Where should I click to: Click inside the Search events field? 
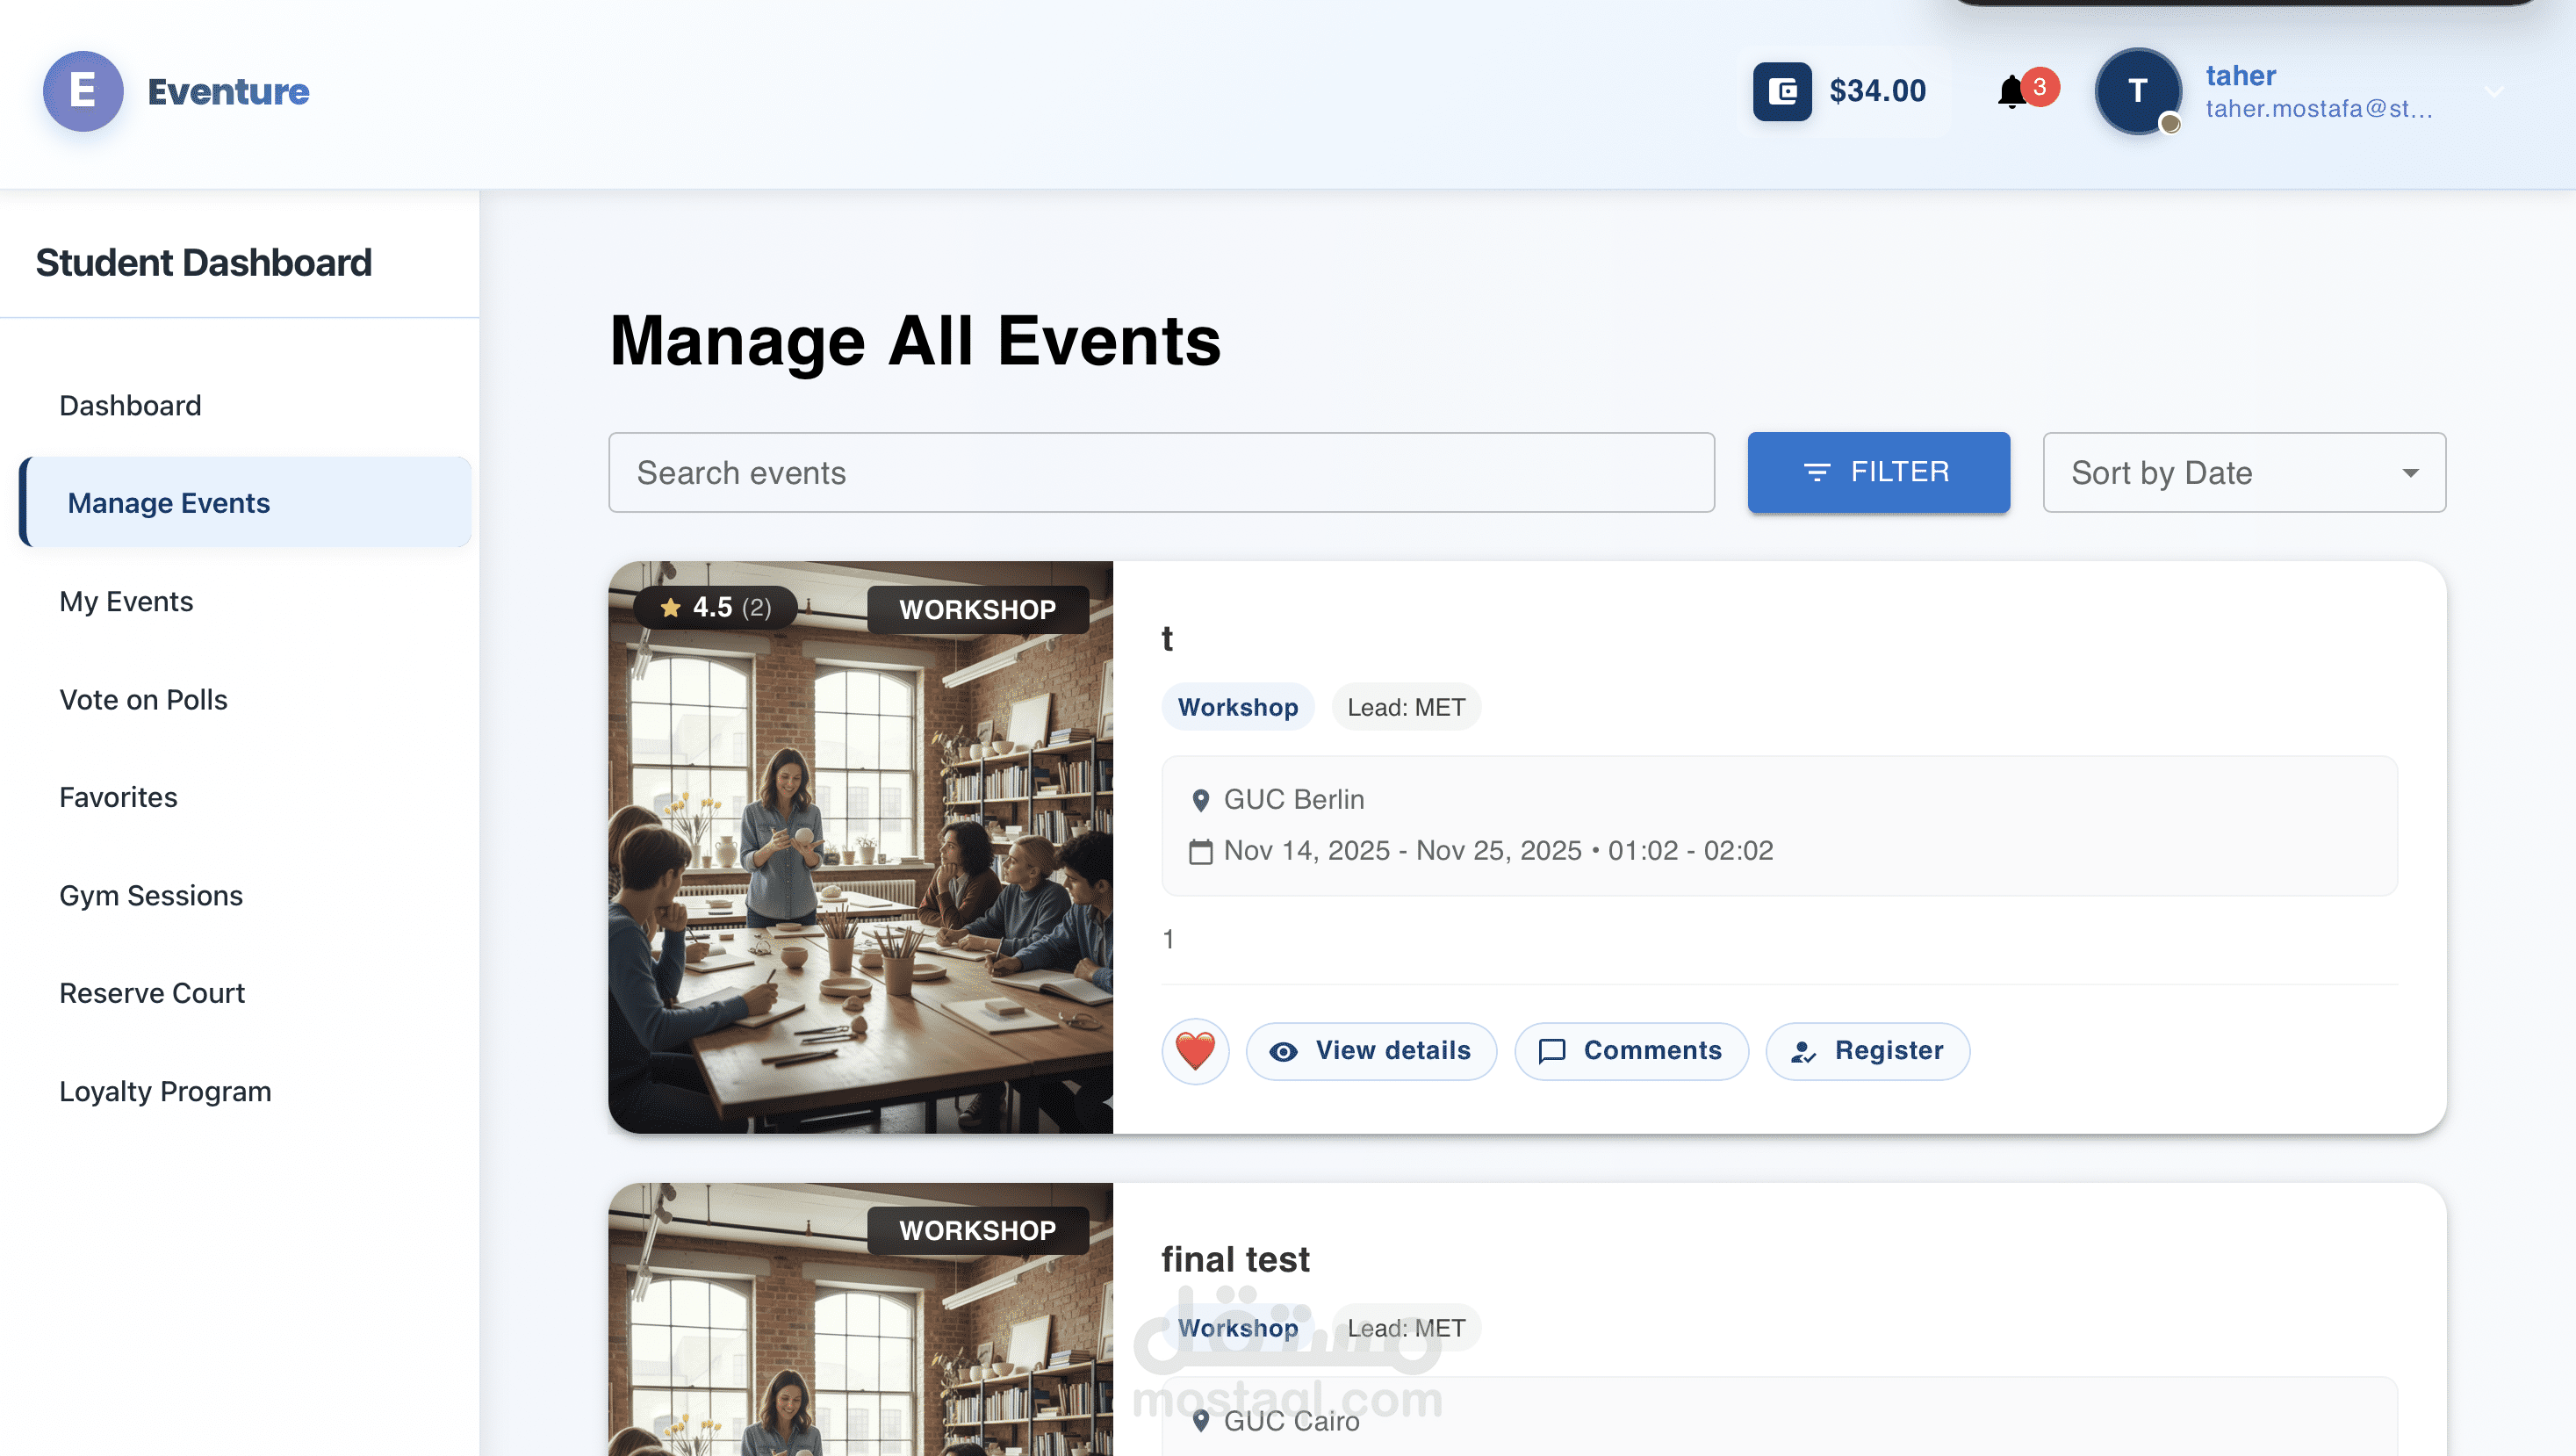pos(1160,472)
